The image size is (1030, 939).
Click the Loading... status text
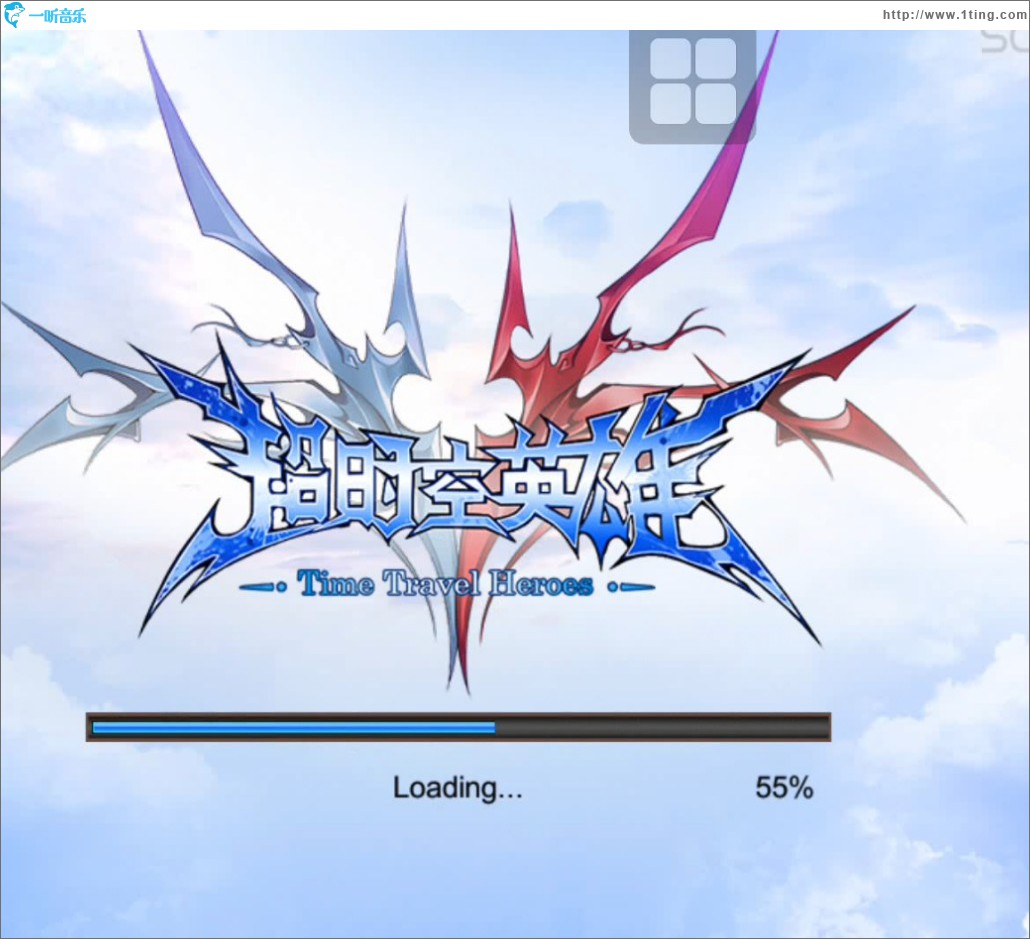(x=458, y=788)
